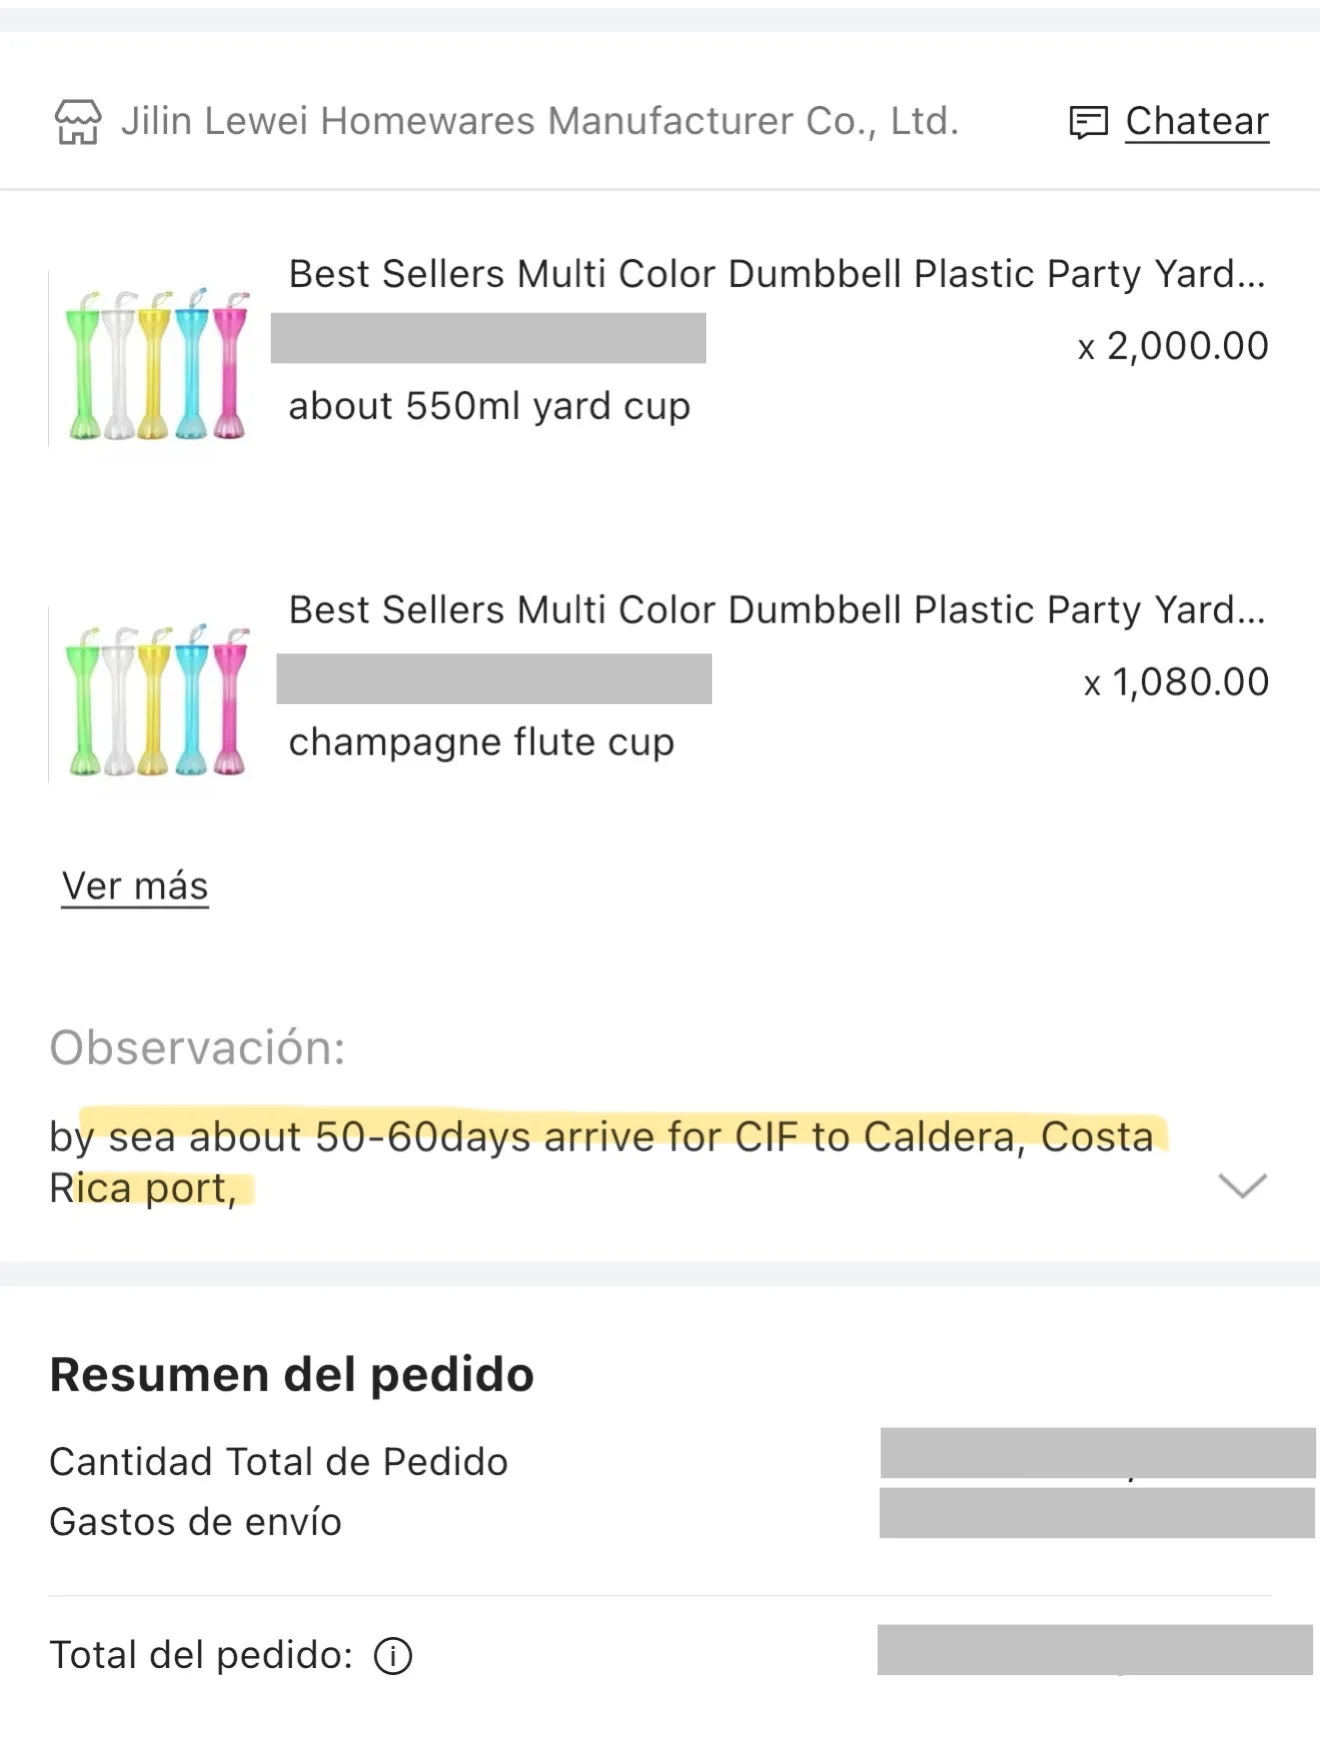This screenshot has width=1320, height=1738.
Task: Open the first Best Sellers Multi Color title
Action: point(777,274)
